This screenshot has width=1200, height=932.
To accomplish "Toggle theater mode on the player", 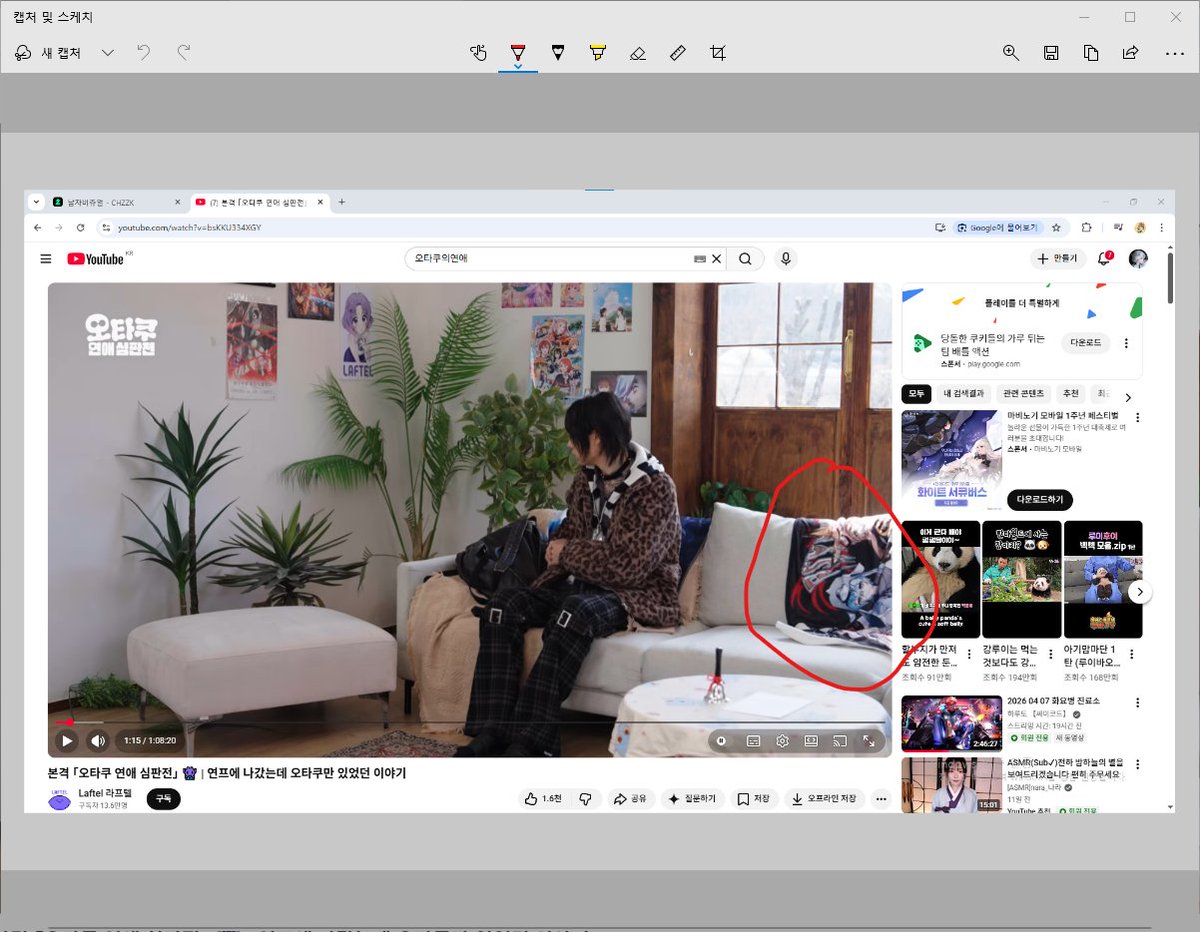I will click(x=812, y=741).
